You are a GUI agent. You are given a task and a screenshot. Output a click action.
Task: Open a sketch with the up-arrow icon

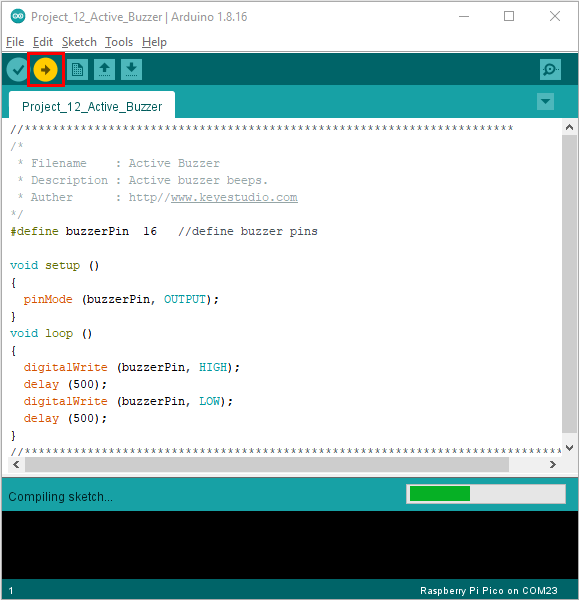pos(104,70)
